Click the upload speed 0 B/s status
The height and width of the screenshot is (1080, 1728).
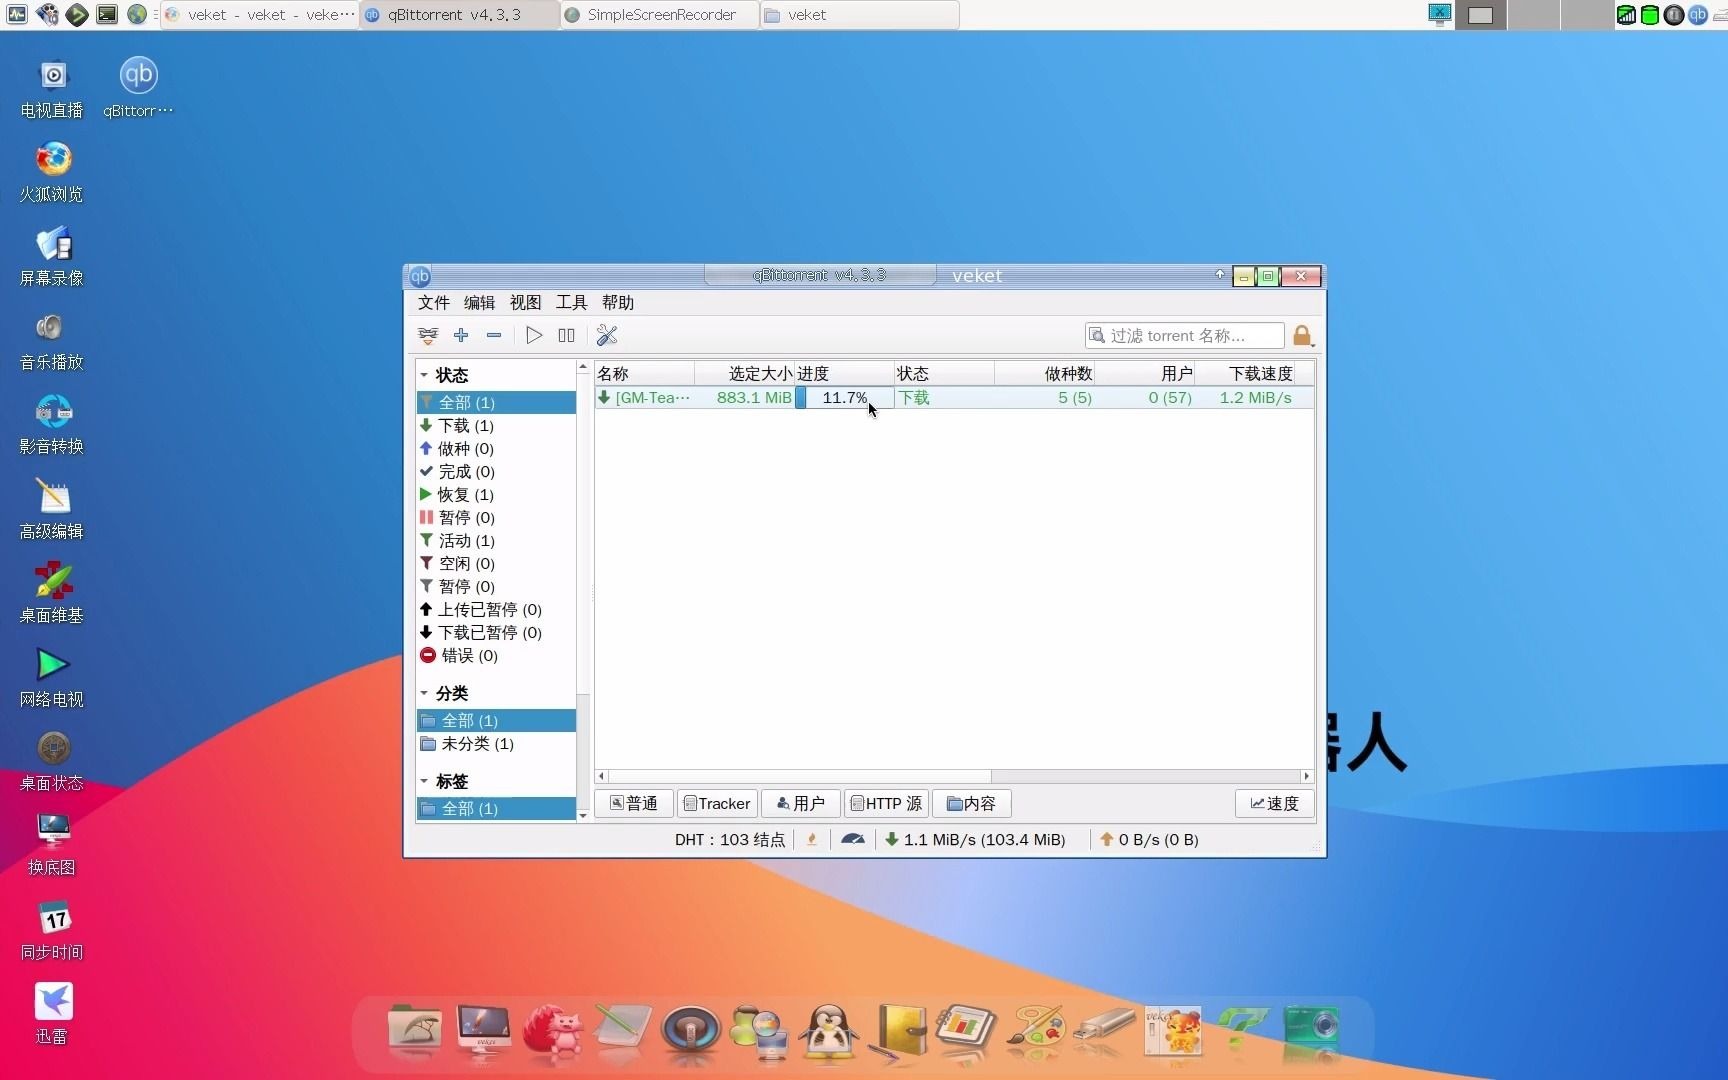pos(1149,839)
